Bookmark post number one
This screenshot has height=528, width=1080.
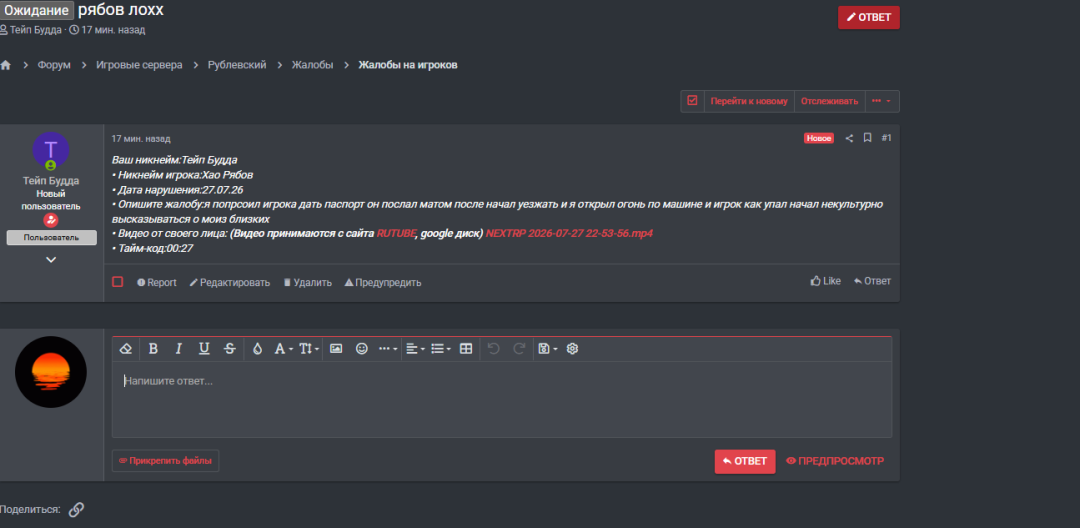tap(868, 138)
